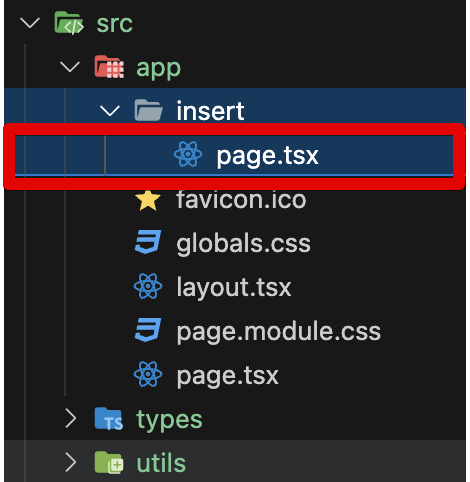This screenshot has width=470, height=482.
Task: Click the gray insert folder icon
Action: [149, 110]
